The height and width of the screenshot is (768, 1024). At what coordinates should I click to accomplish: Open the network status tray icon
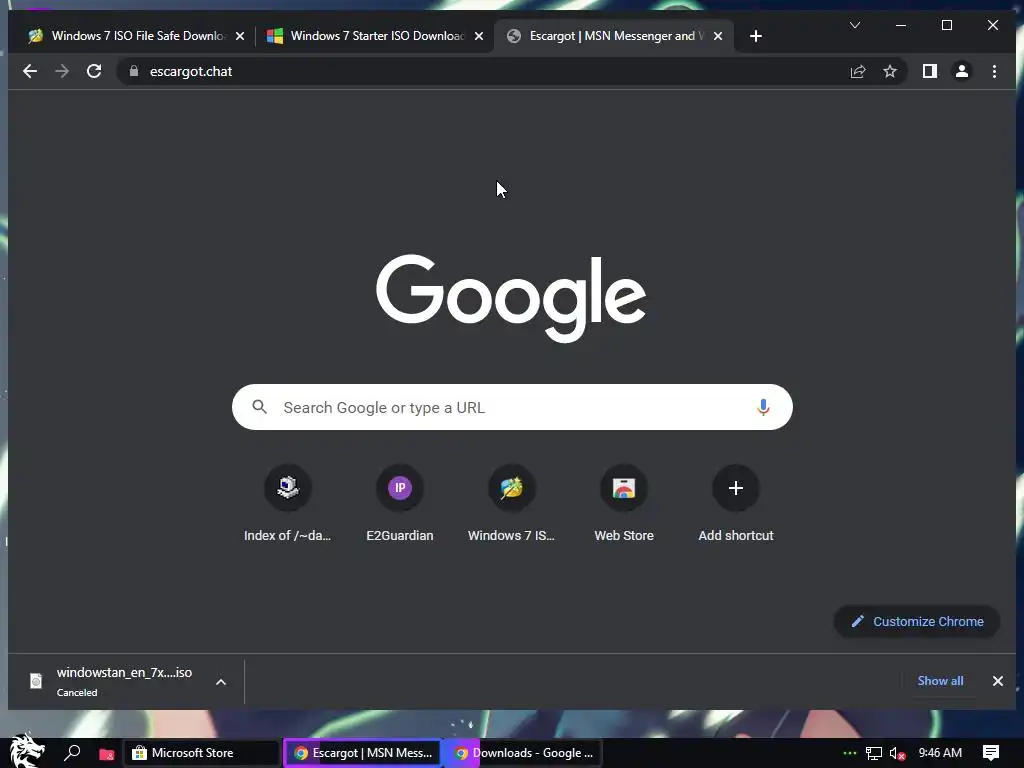tap(873, 753)
